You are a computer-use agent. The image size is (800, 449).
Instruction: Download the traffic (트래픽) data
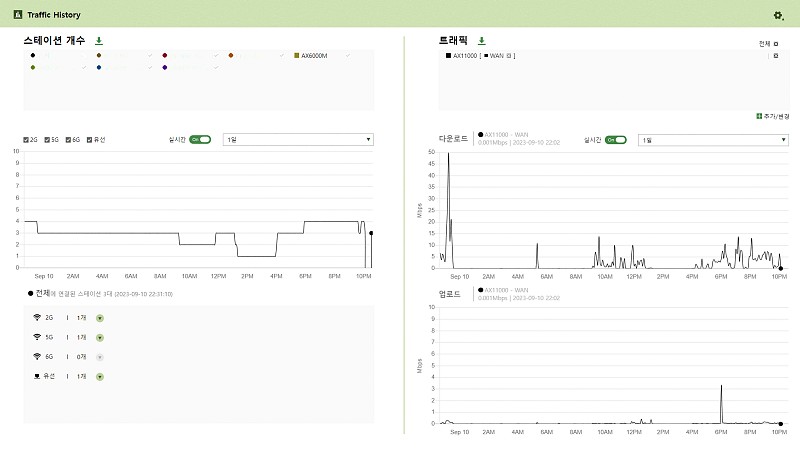point(482,41)
